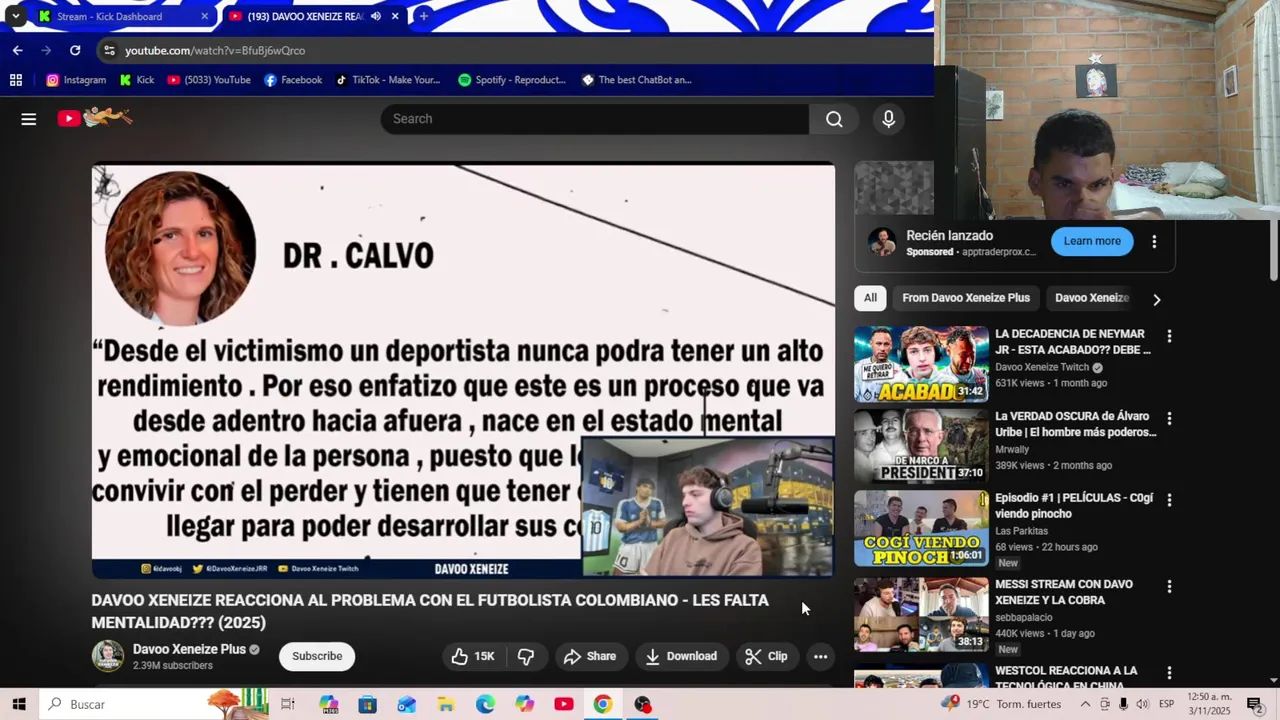Open options for WESTCOL REACCIONA video
Viewport: 1280px width, 720px height.
pyautogui.click(x=1169, y=672)
